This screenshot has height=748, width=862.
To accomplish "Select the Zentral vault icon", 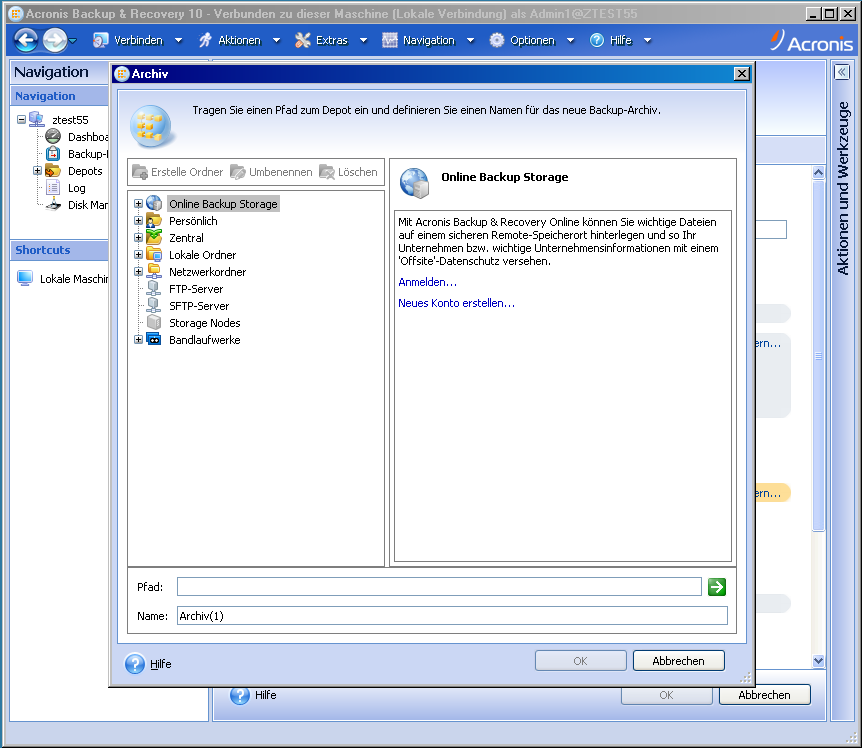I will click(154, 237).
